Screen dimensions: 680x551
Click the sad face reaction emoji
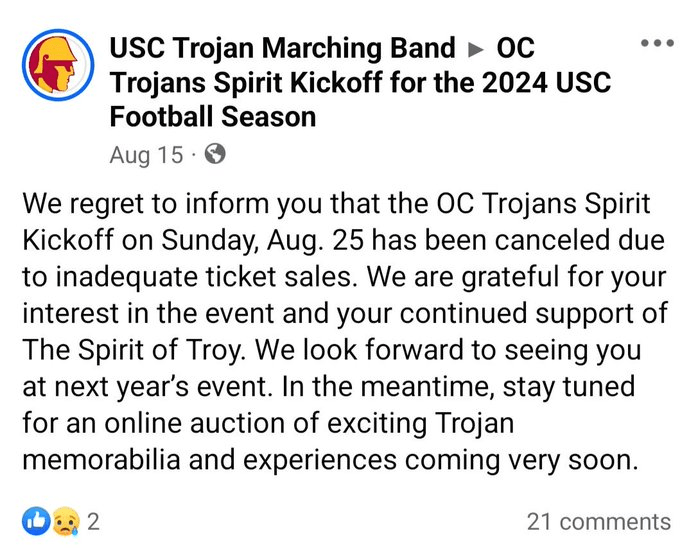pos(66,521)
